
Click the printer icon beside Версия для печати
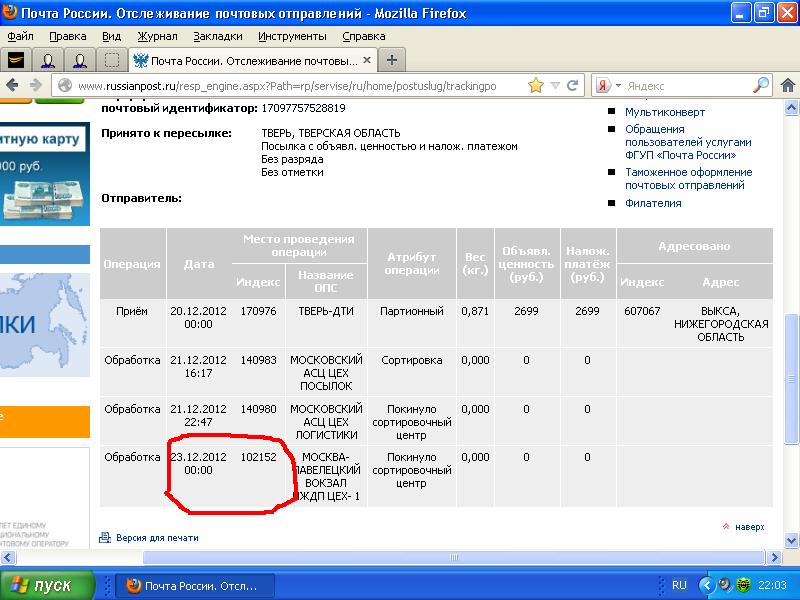[105, 537]
